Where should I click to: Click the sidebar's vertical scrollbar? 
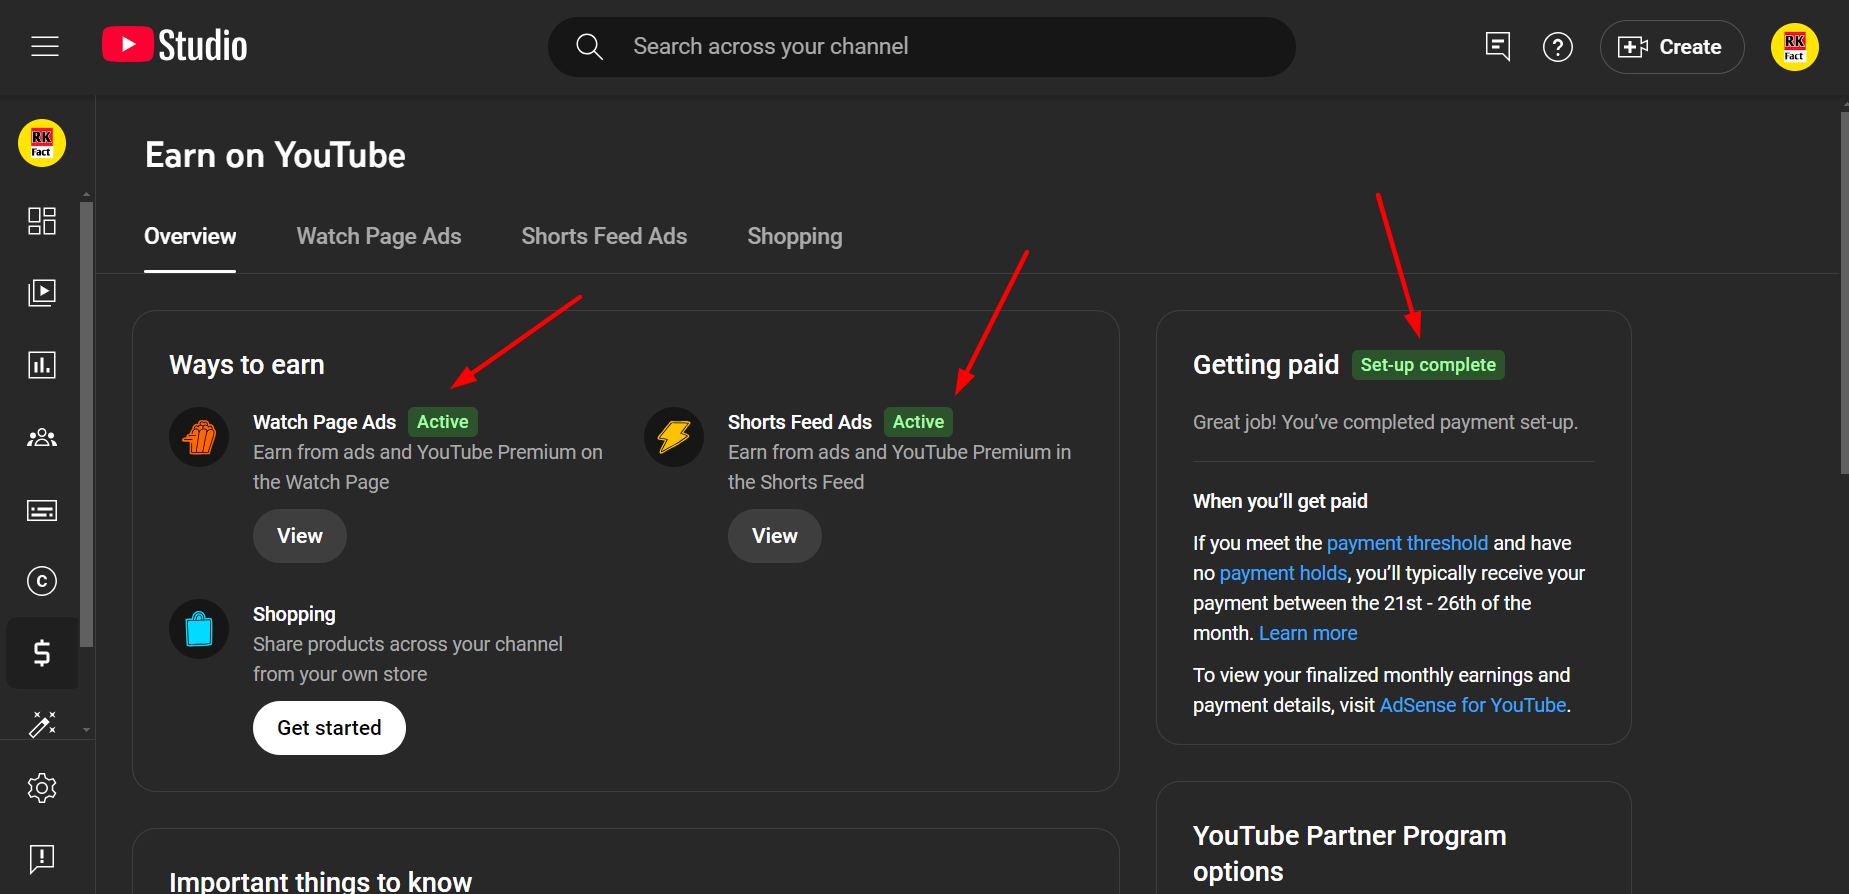[x=87, y=424]
